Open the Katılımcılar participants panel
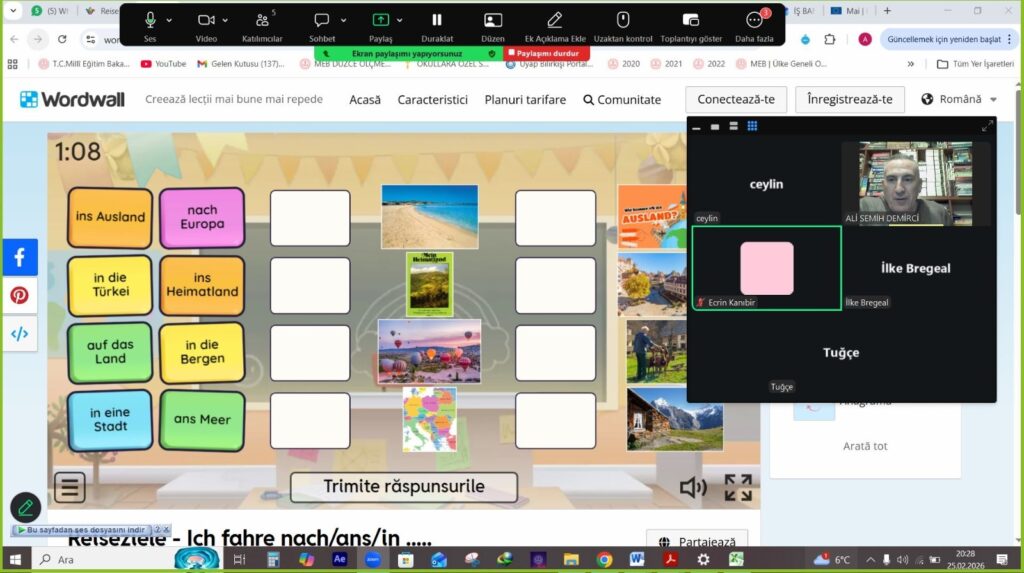Viewport: 1024px width, 573px height. point(262,21)
